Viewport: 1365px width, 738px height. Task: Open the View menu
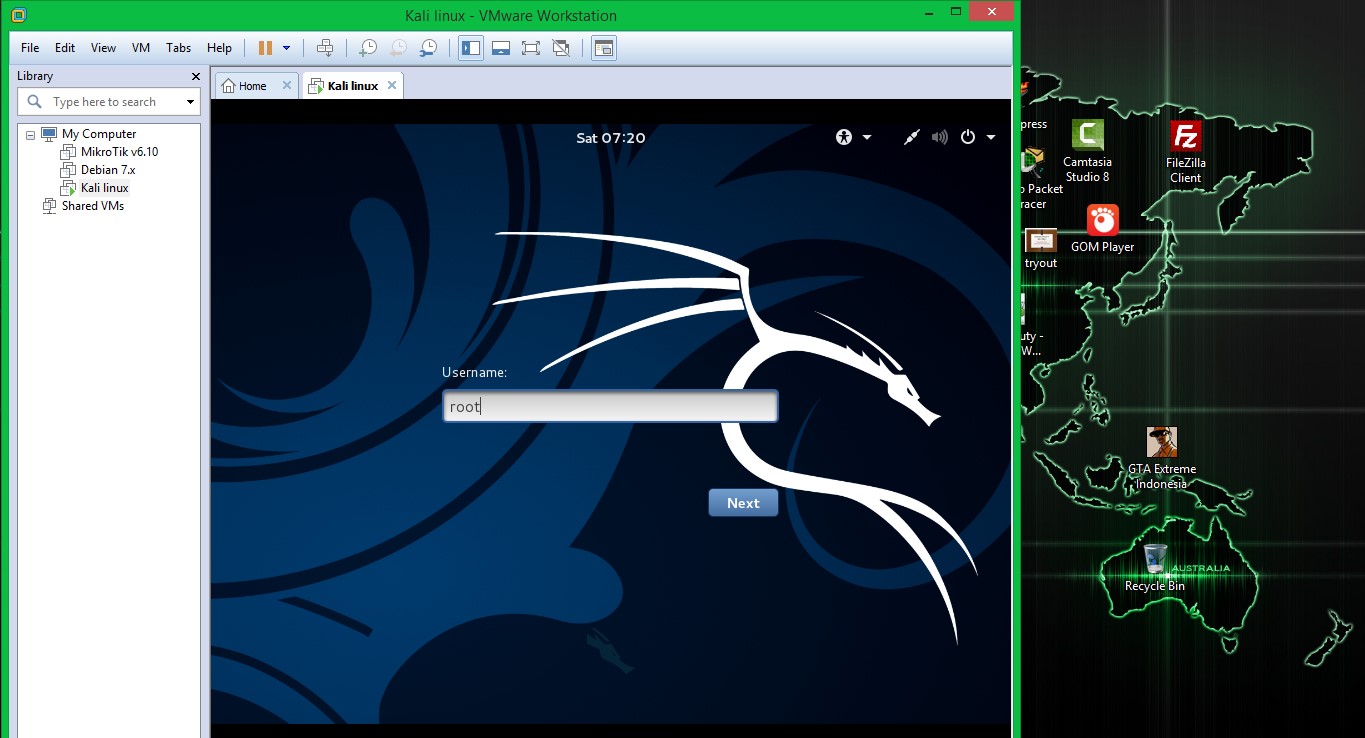(x=103, y=48)
